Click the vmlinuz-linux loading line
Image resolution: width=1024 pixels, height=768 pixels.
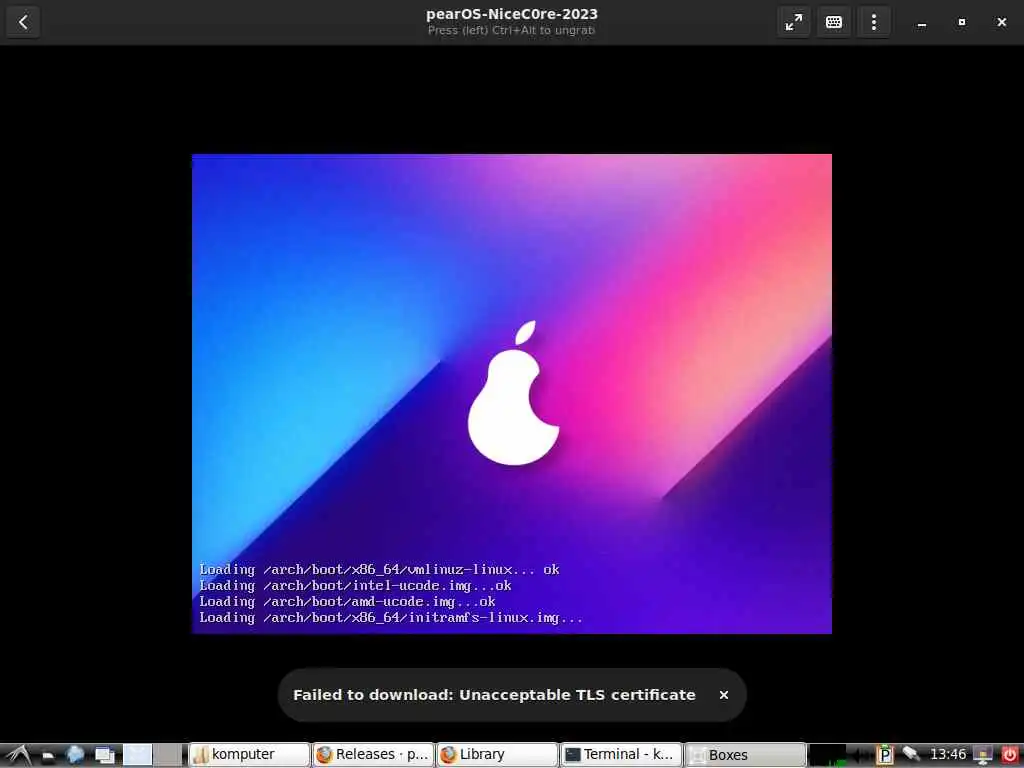pos(379,569)
